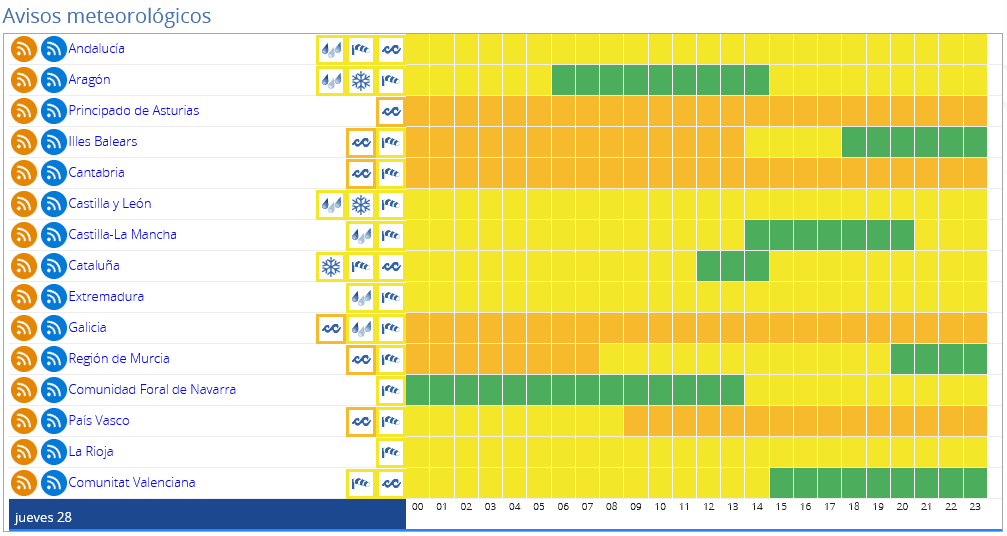1007x536 pixels.
Task: Click the coastal waves icon for Galicia
Action: (x=331, y=328)
